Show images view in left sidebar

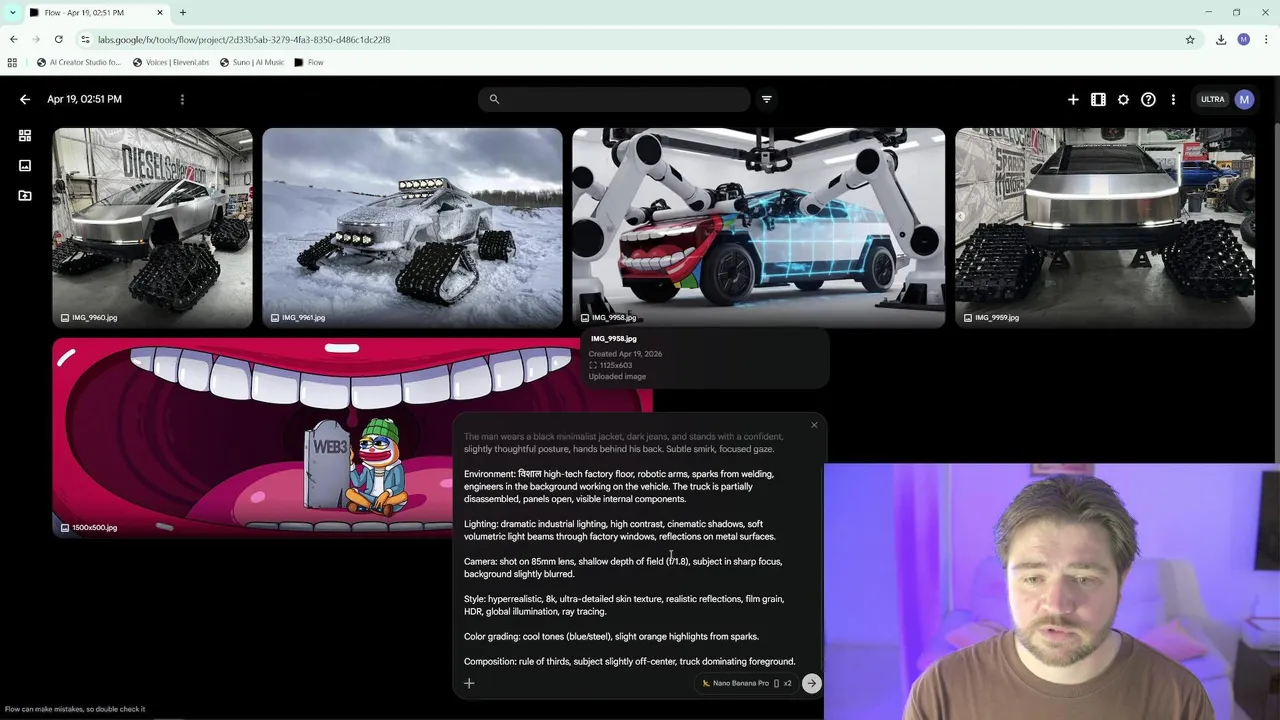[x=25, y=165]
